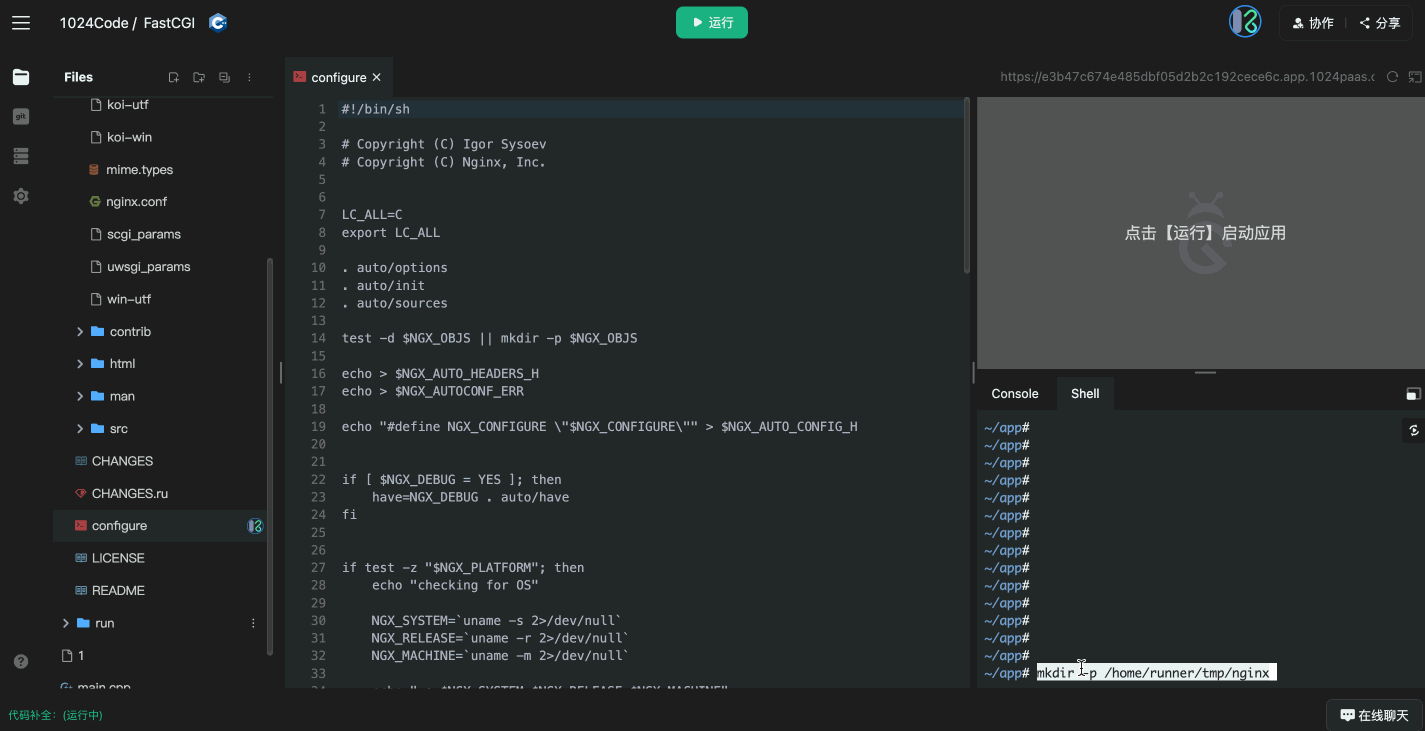Click the 协作 collaborate button
1425x731 pixels.
1312,23
